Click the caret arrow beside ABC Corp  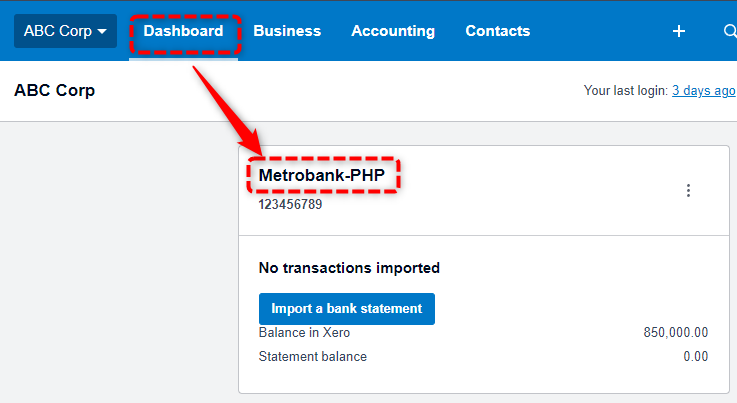click(x=102, y=32)
